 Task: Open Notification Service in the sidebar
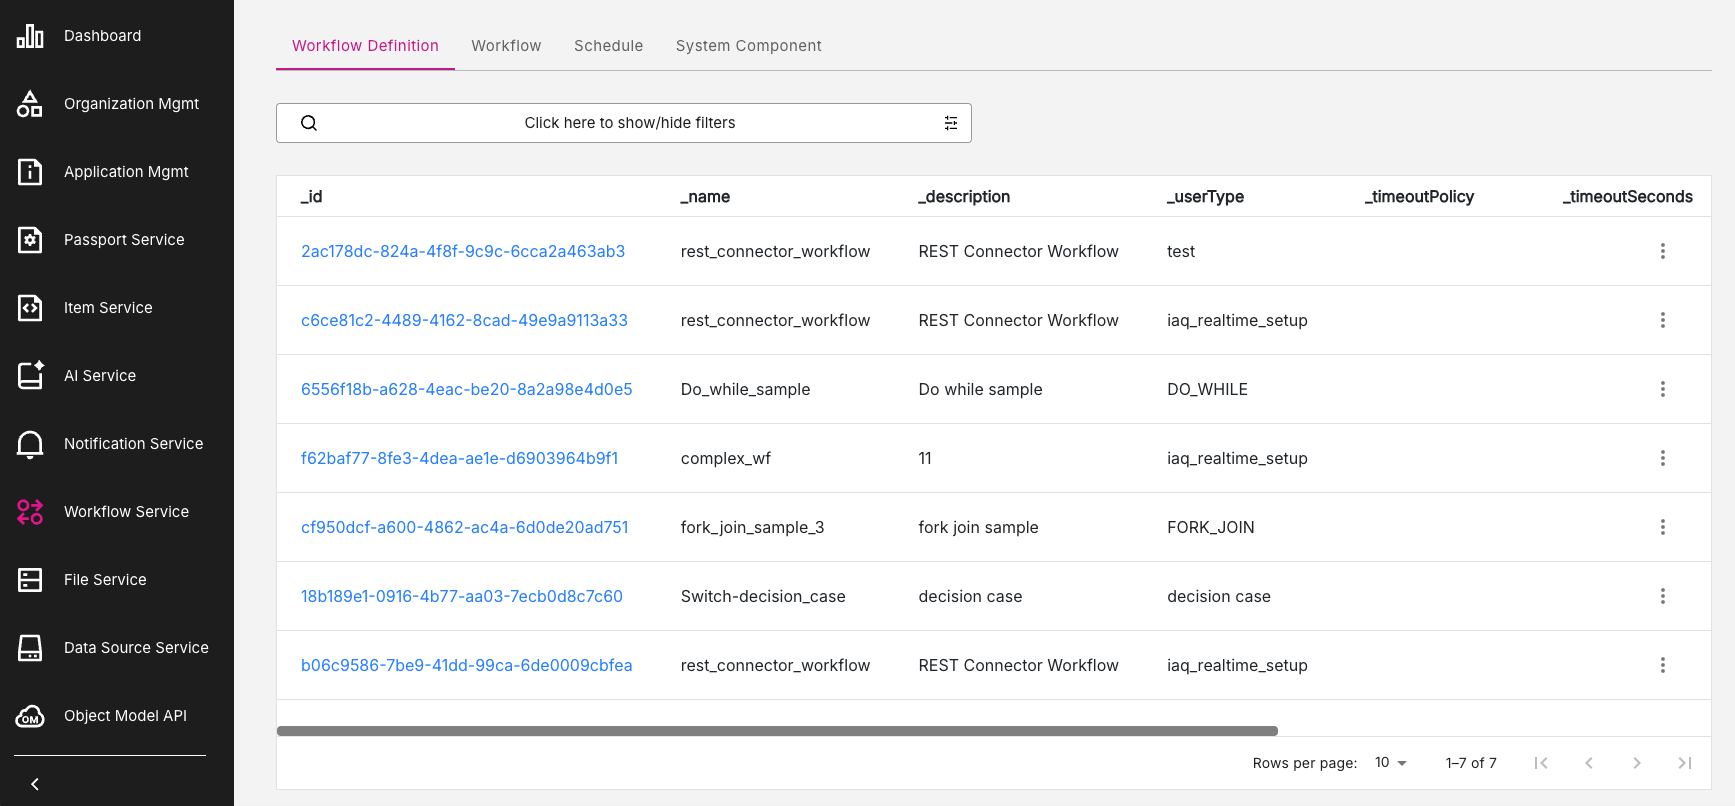pyautogui.click(x=134, y=444)
